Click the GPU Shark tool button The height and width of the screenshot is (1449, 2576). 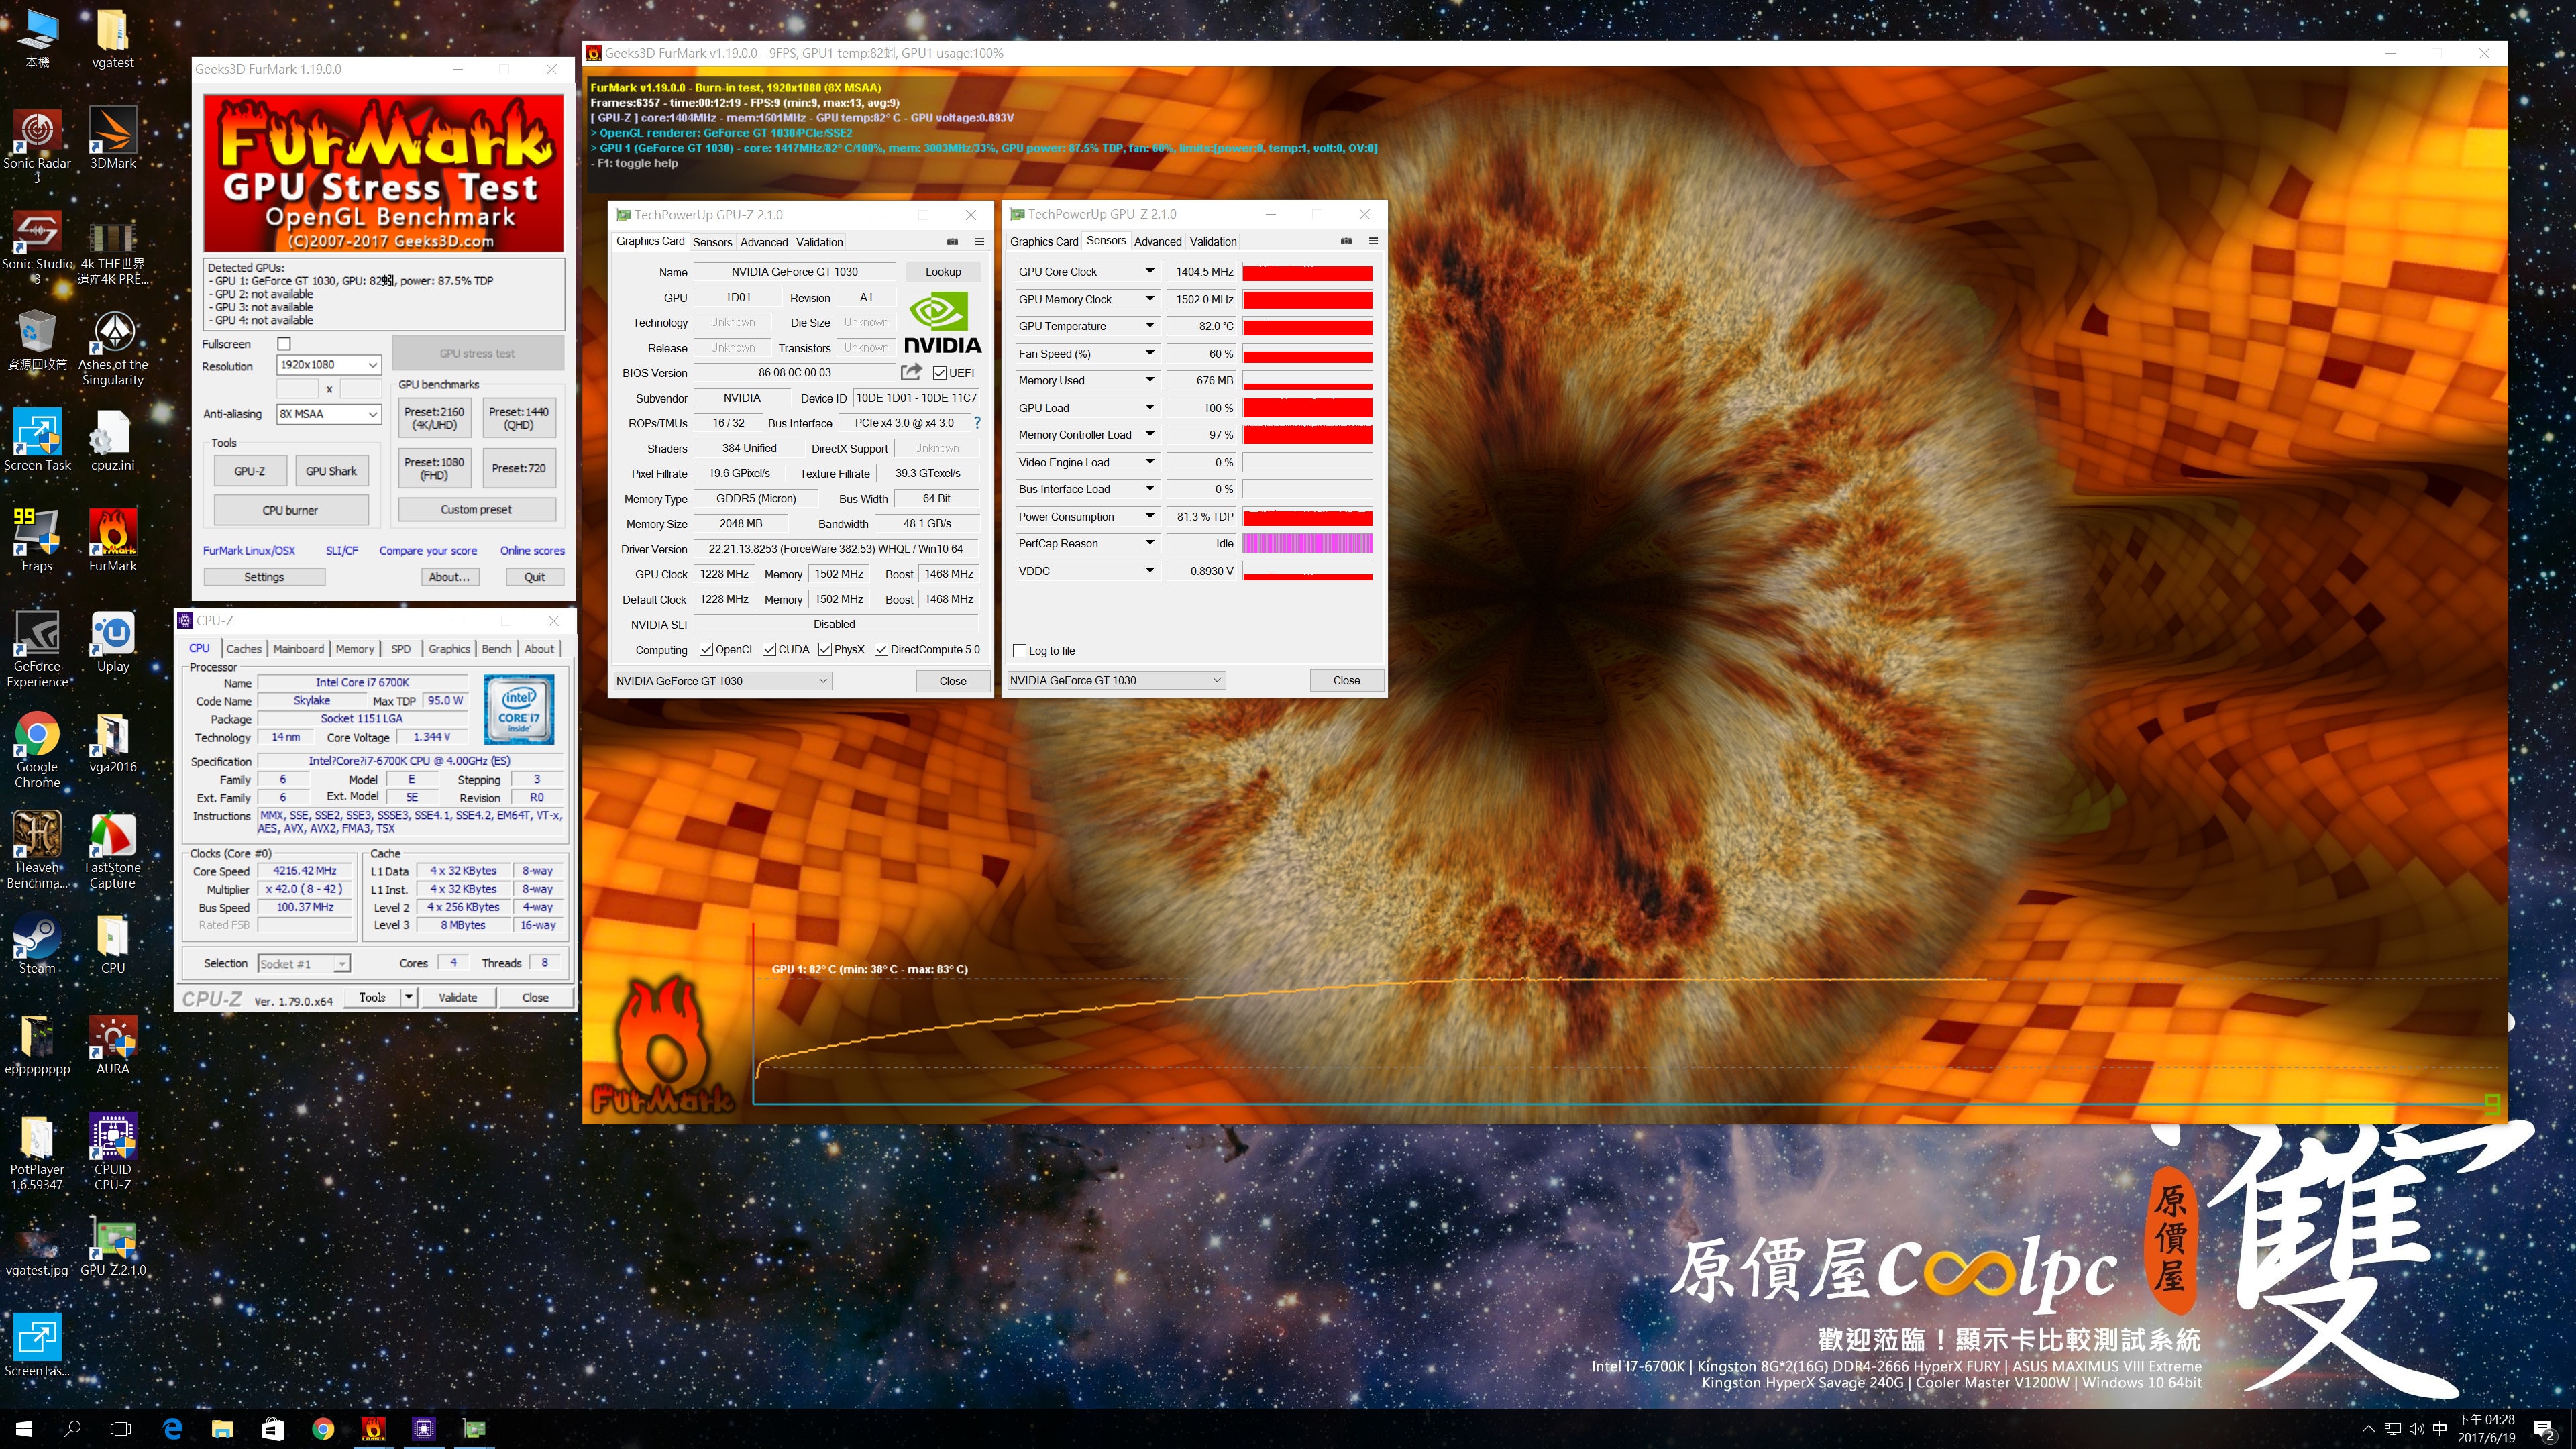tap(331, 471)
